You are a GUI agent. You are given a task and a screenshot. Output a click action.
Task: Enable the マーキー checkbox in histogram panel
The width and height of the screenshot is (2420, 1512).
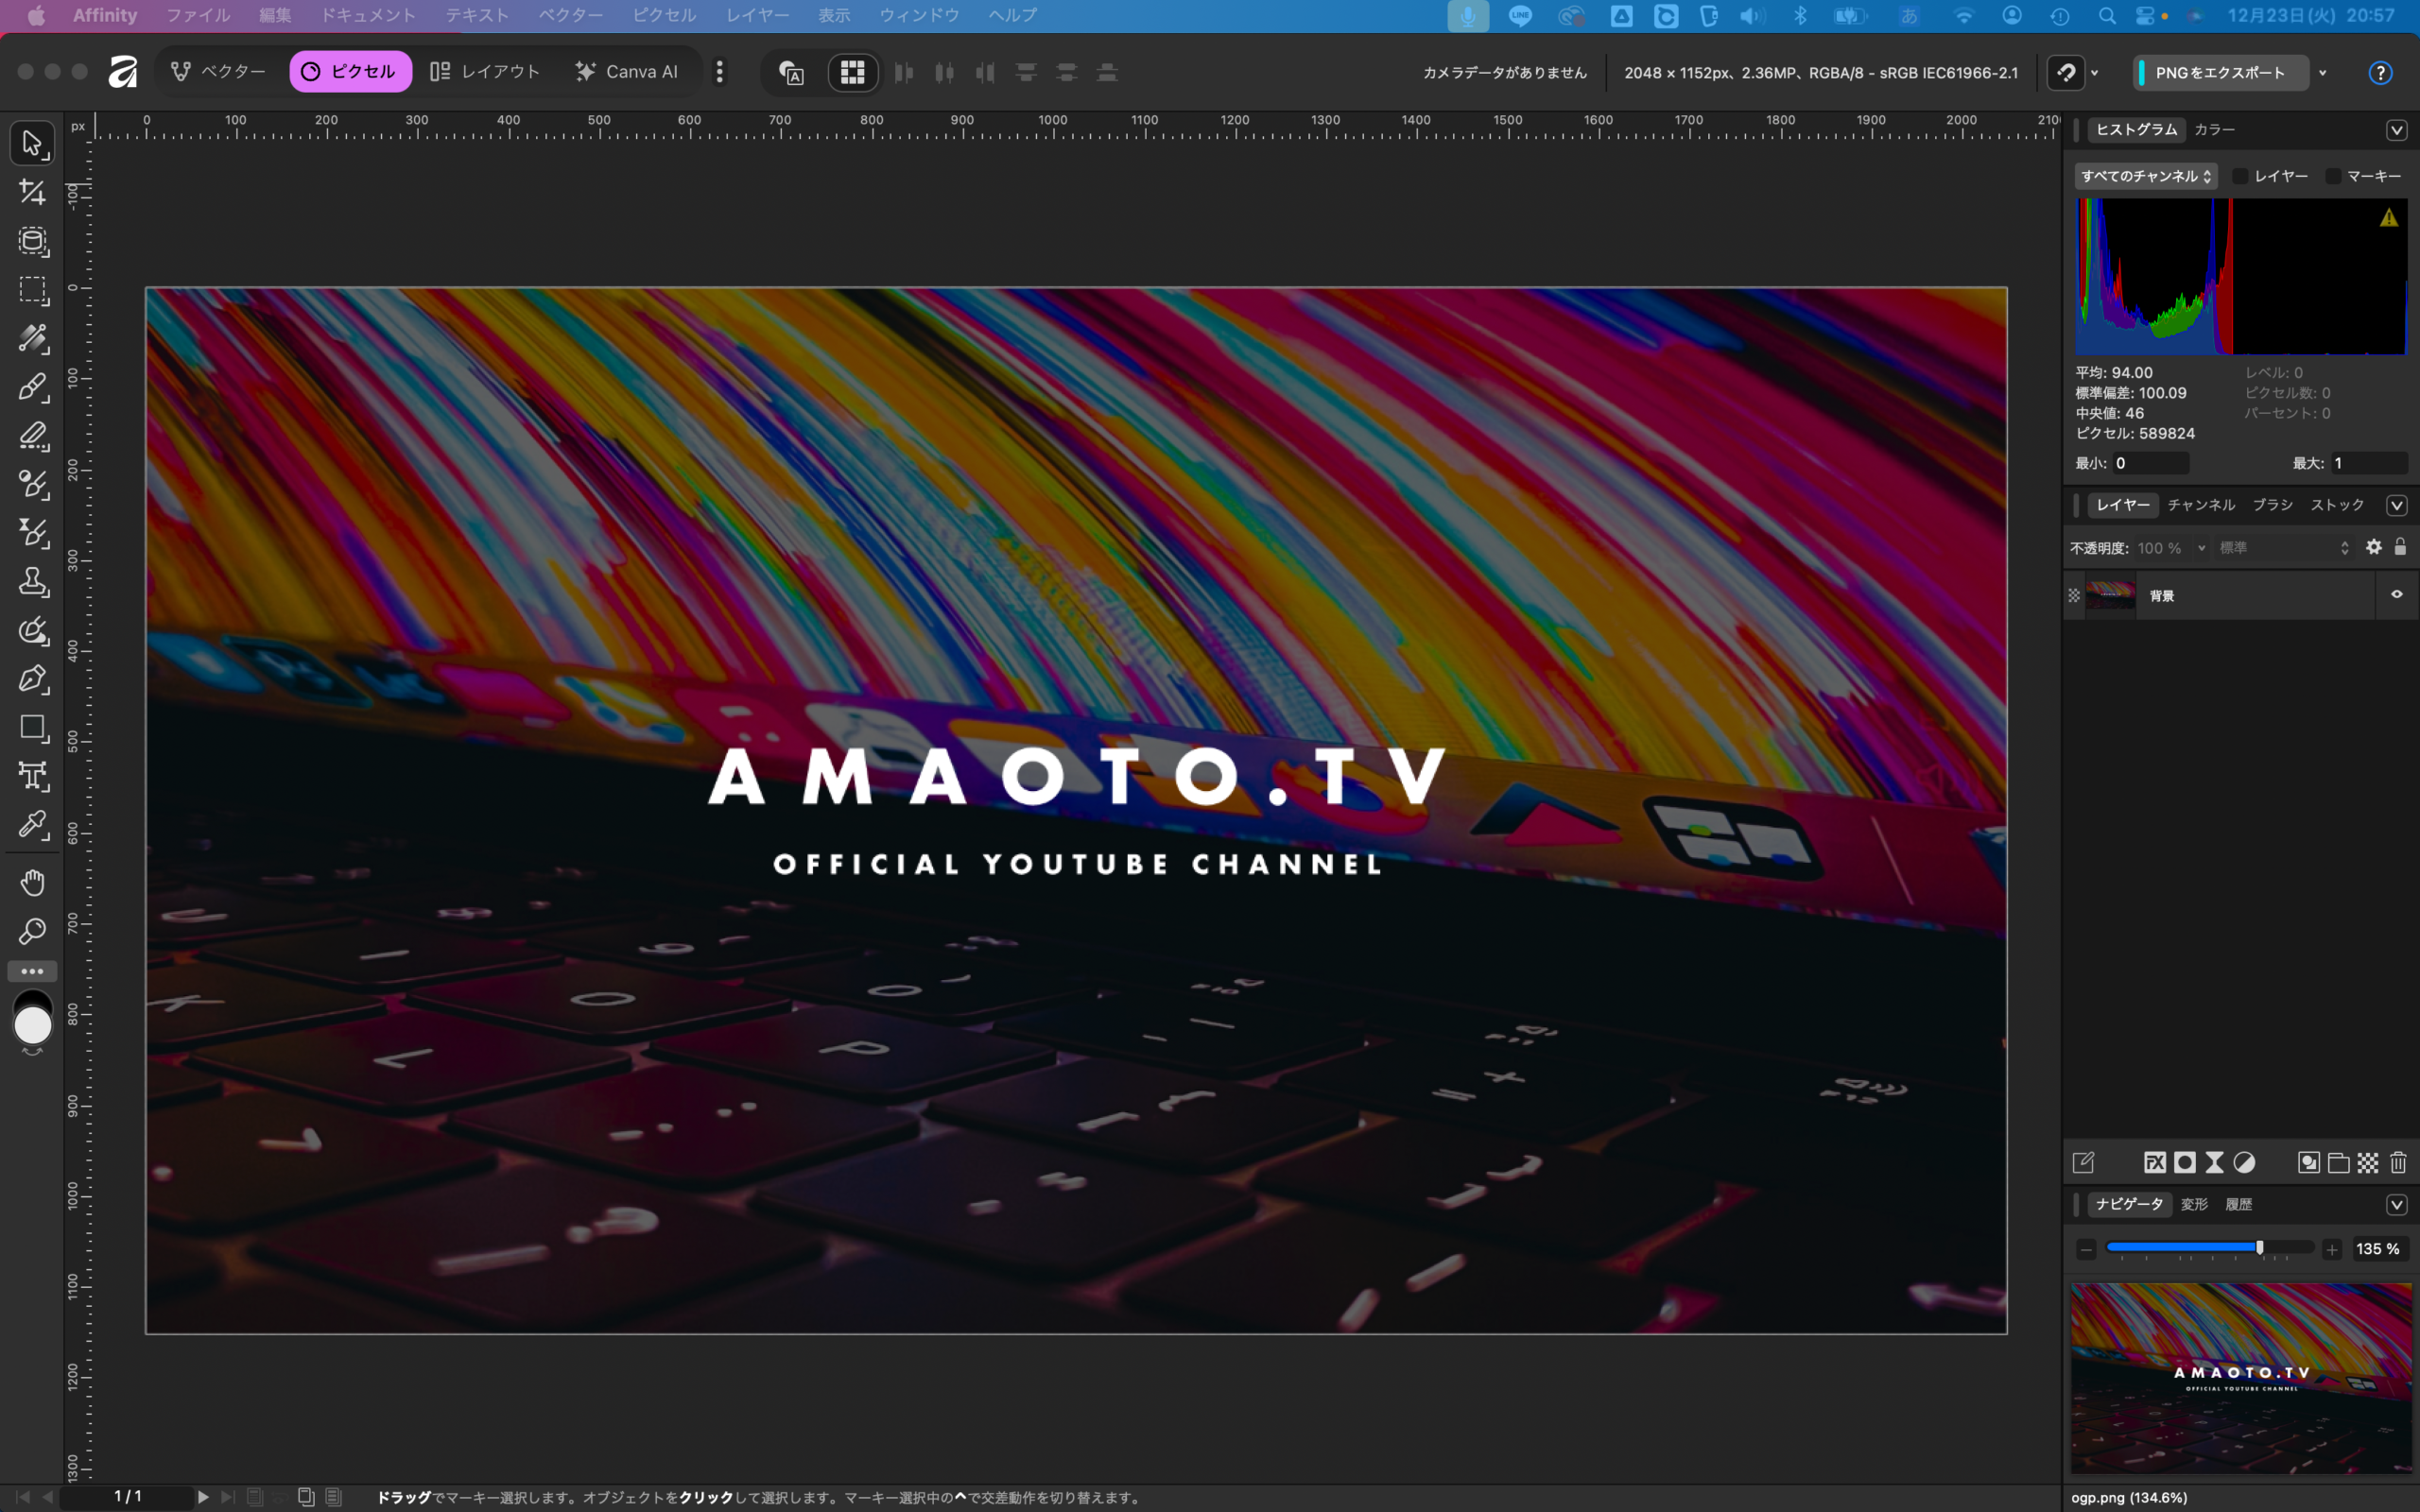2333,176
